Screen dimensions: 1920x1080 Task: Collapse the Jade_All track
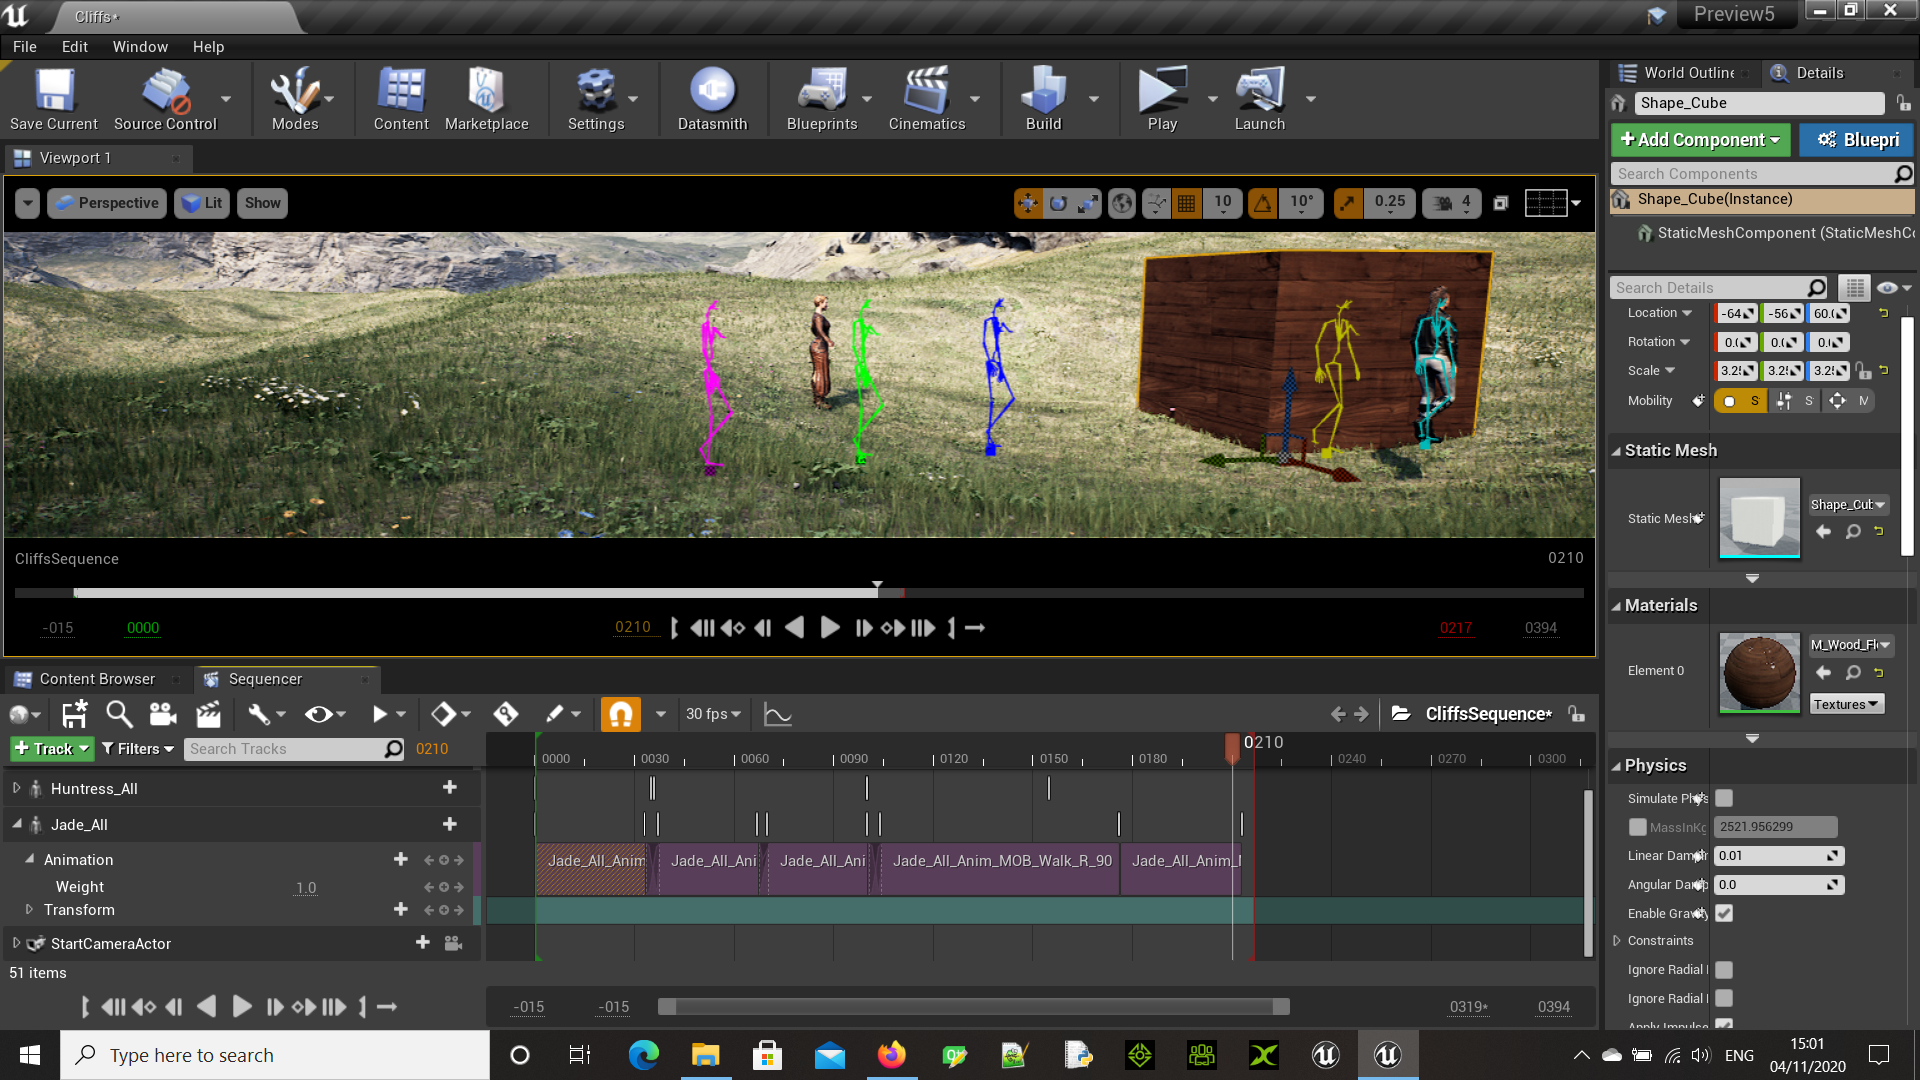click(x=17, y=824)
